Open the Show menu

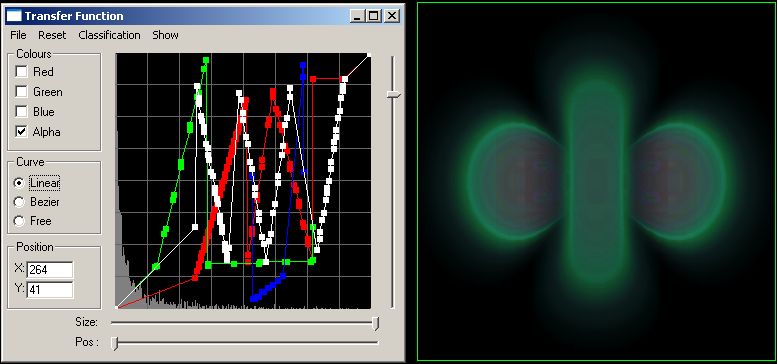pyautogui.click(x=165, y=35)
